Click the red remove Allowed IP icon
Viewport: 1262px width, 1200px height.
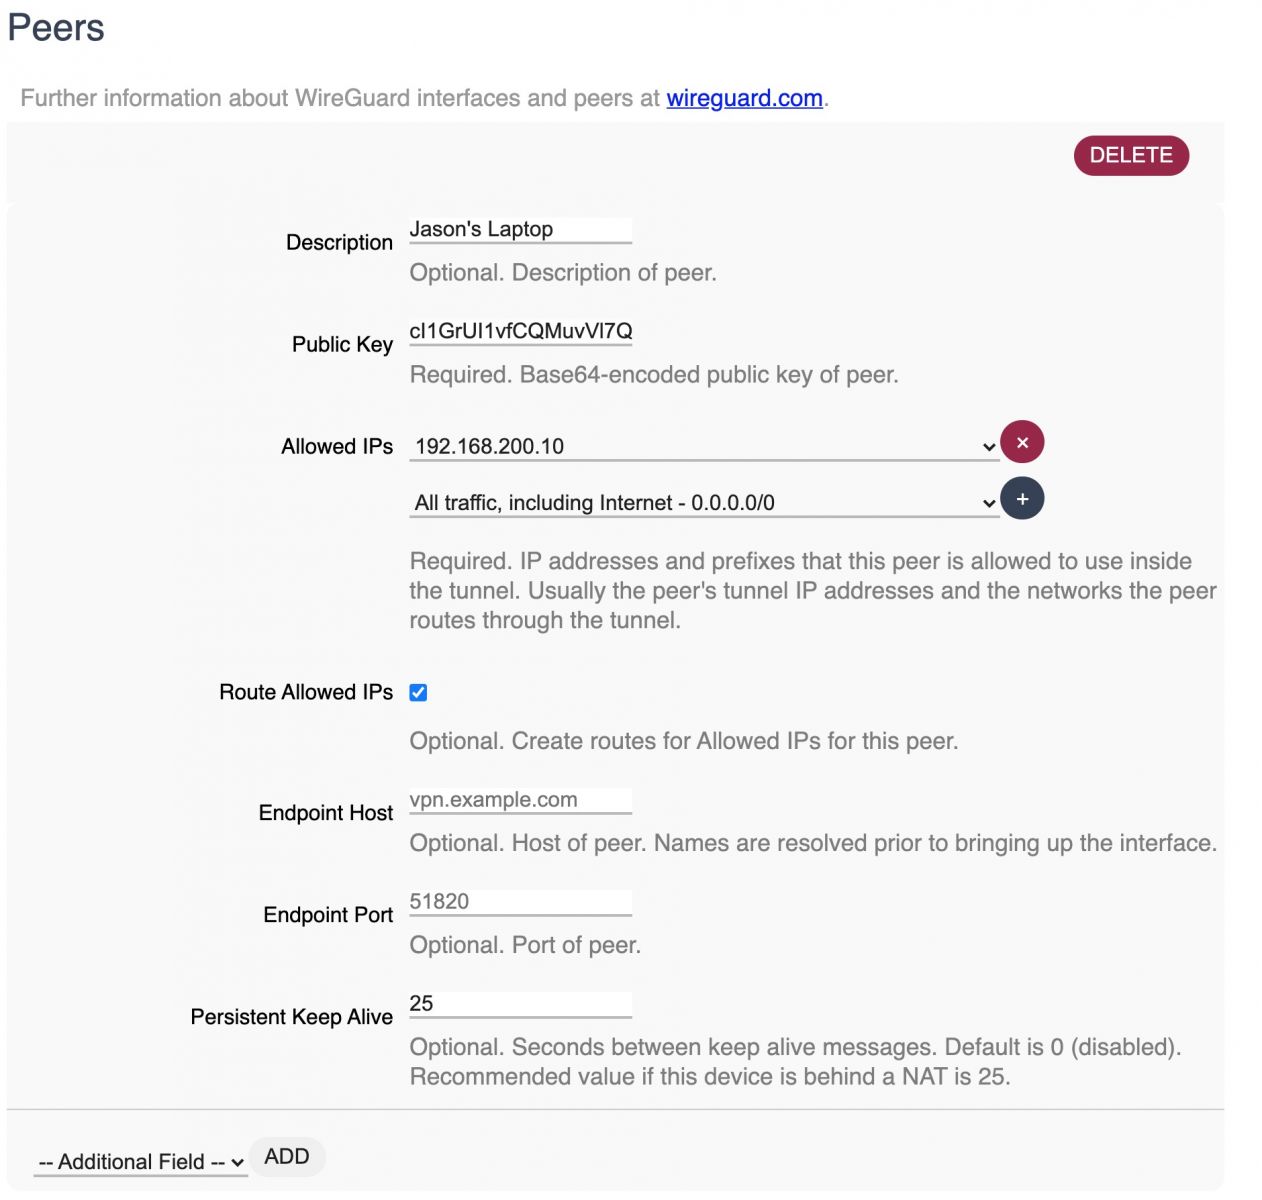coord(1022,442)
